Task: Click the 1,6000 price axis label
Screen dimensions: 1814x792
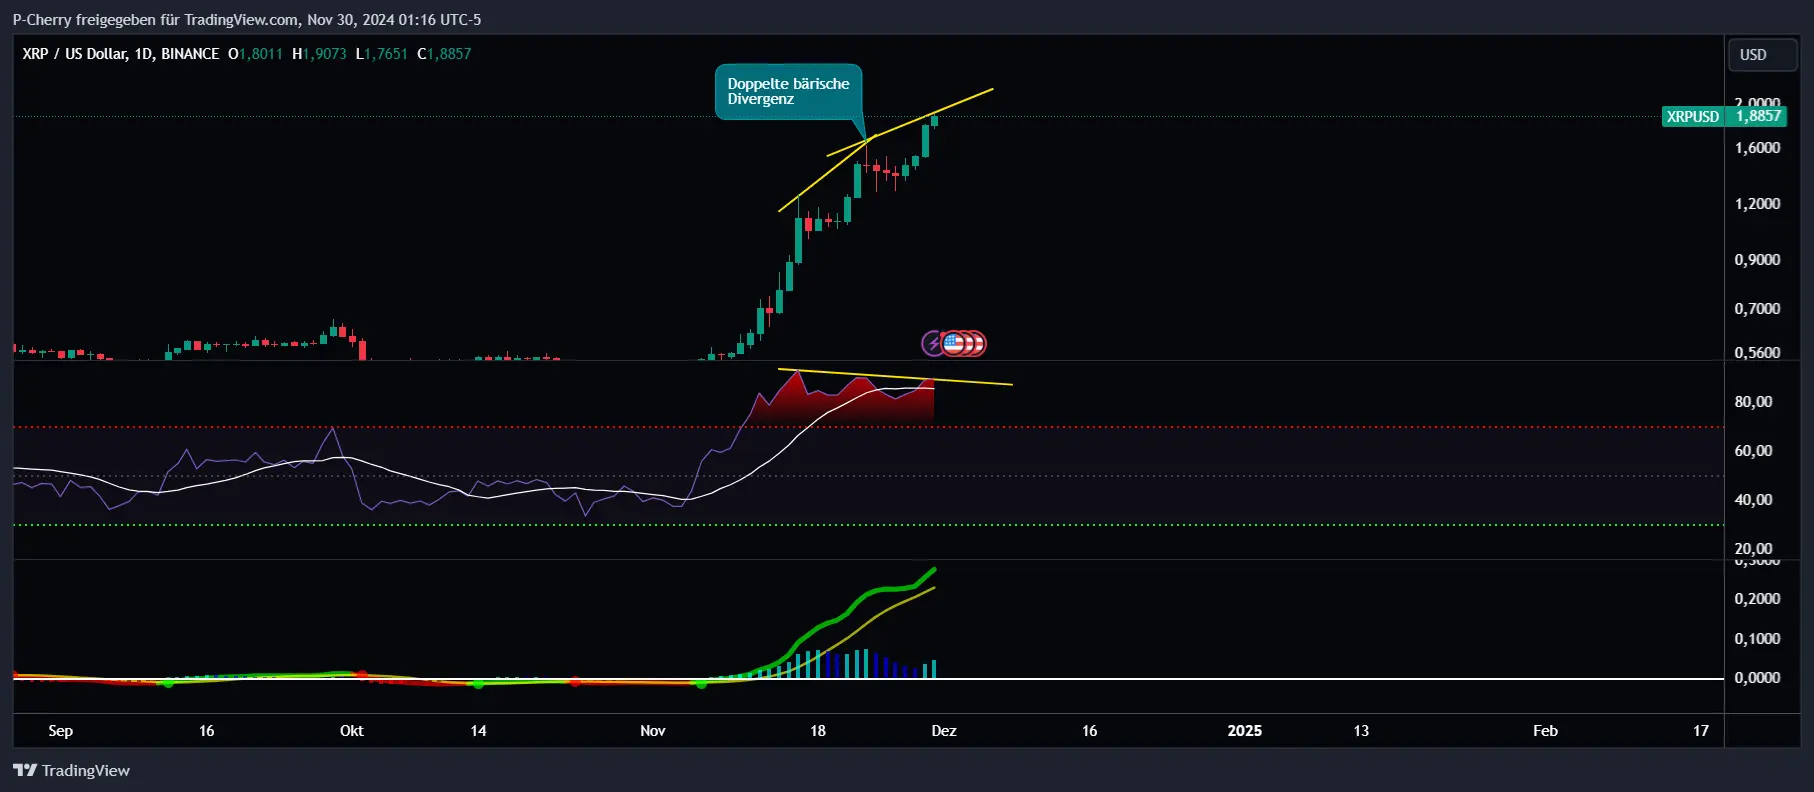Action: click(x=1757, y=148)
